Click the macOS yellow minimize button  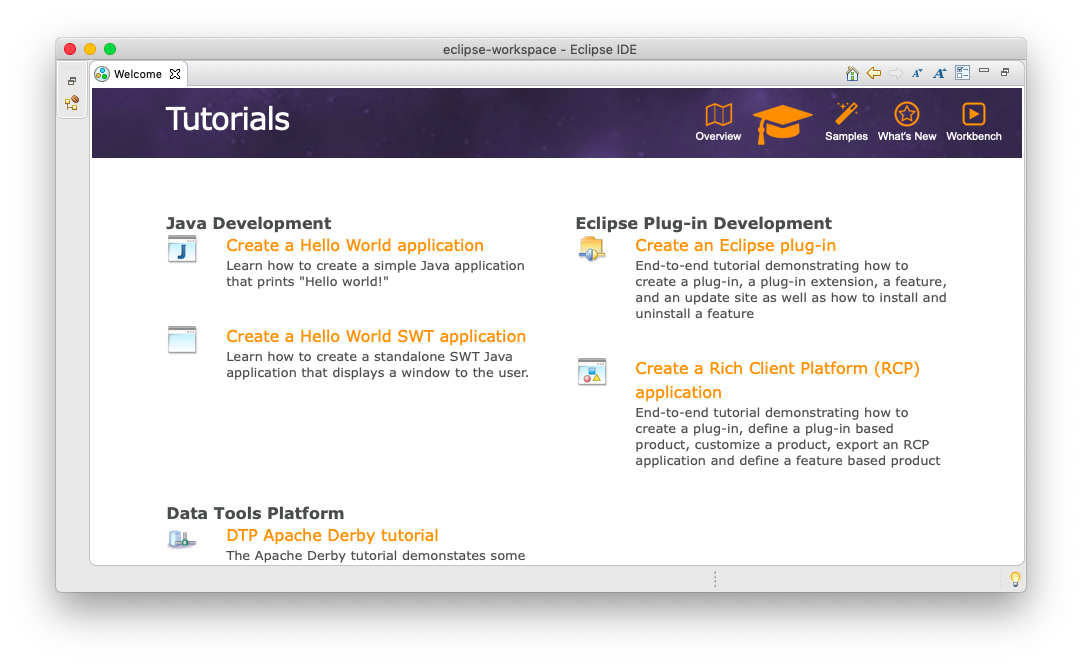pos(90,49)
